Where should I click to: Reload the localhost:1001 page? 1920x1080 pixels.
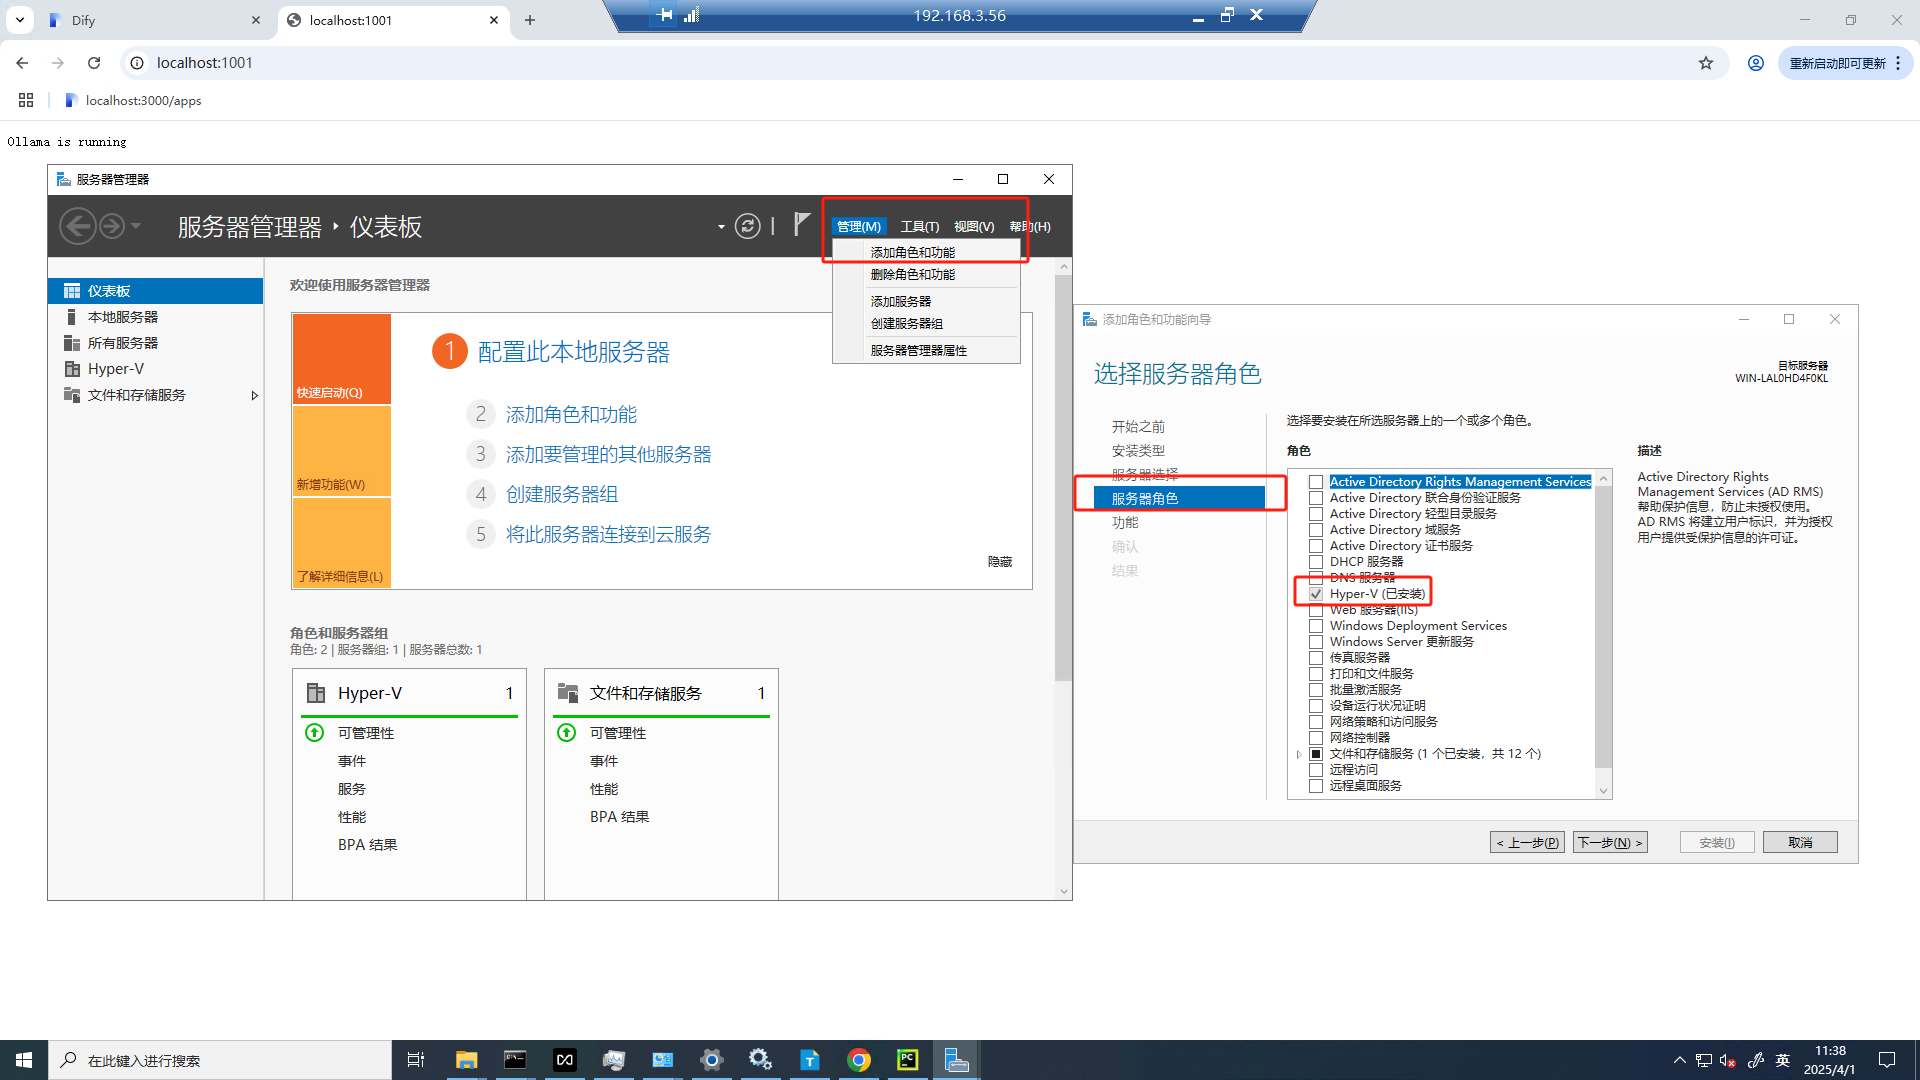[94, 63]
